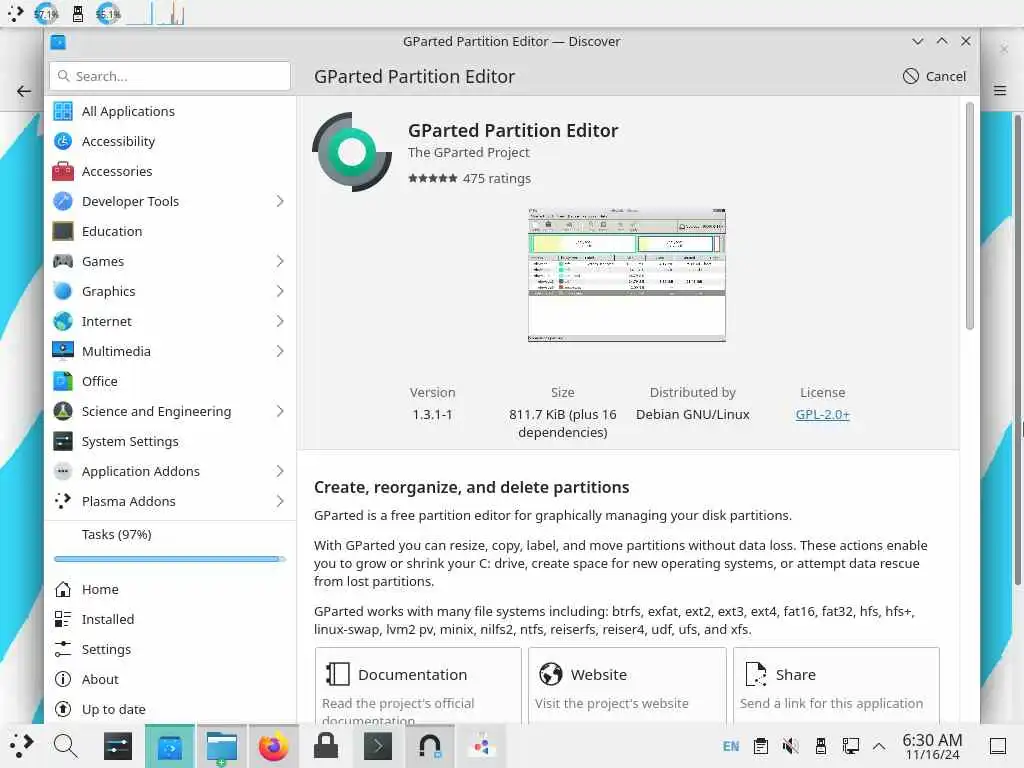Open the Games controller icon
The width and height of the screenshot is (1024, 768).
(x=63, y=261)
